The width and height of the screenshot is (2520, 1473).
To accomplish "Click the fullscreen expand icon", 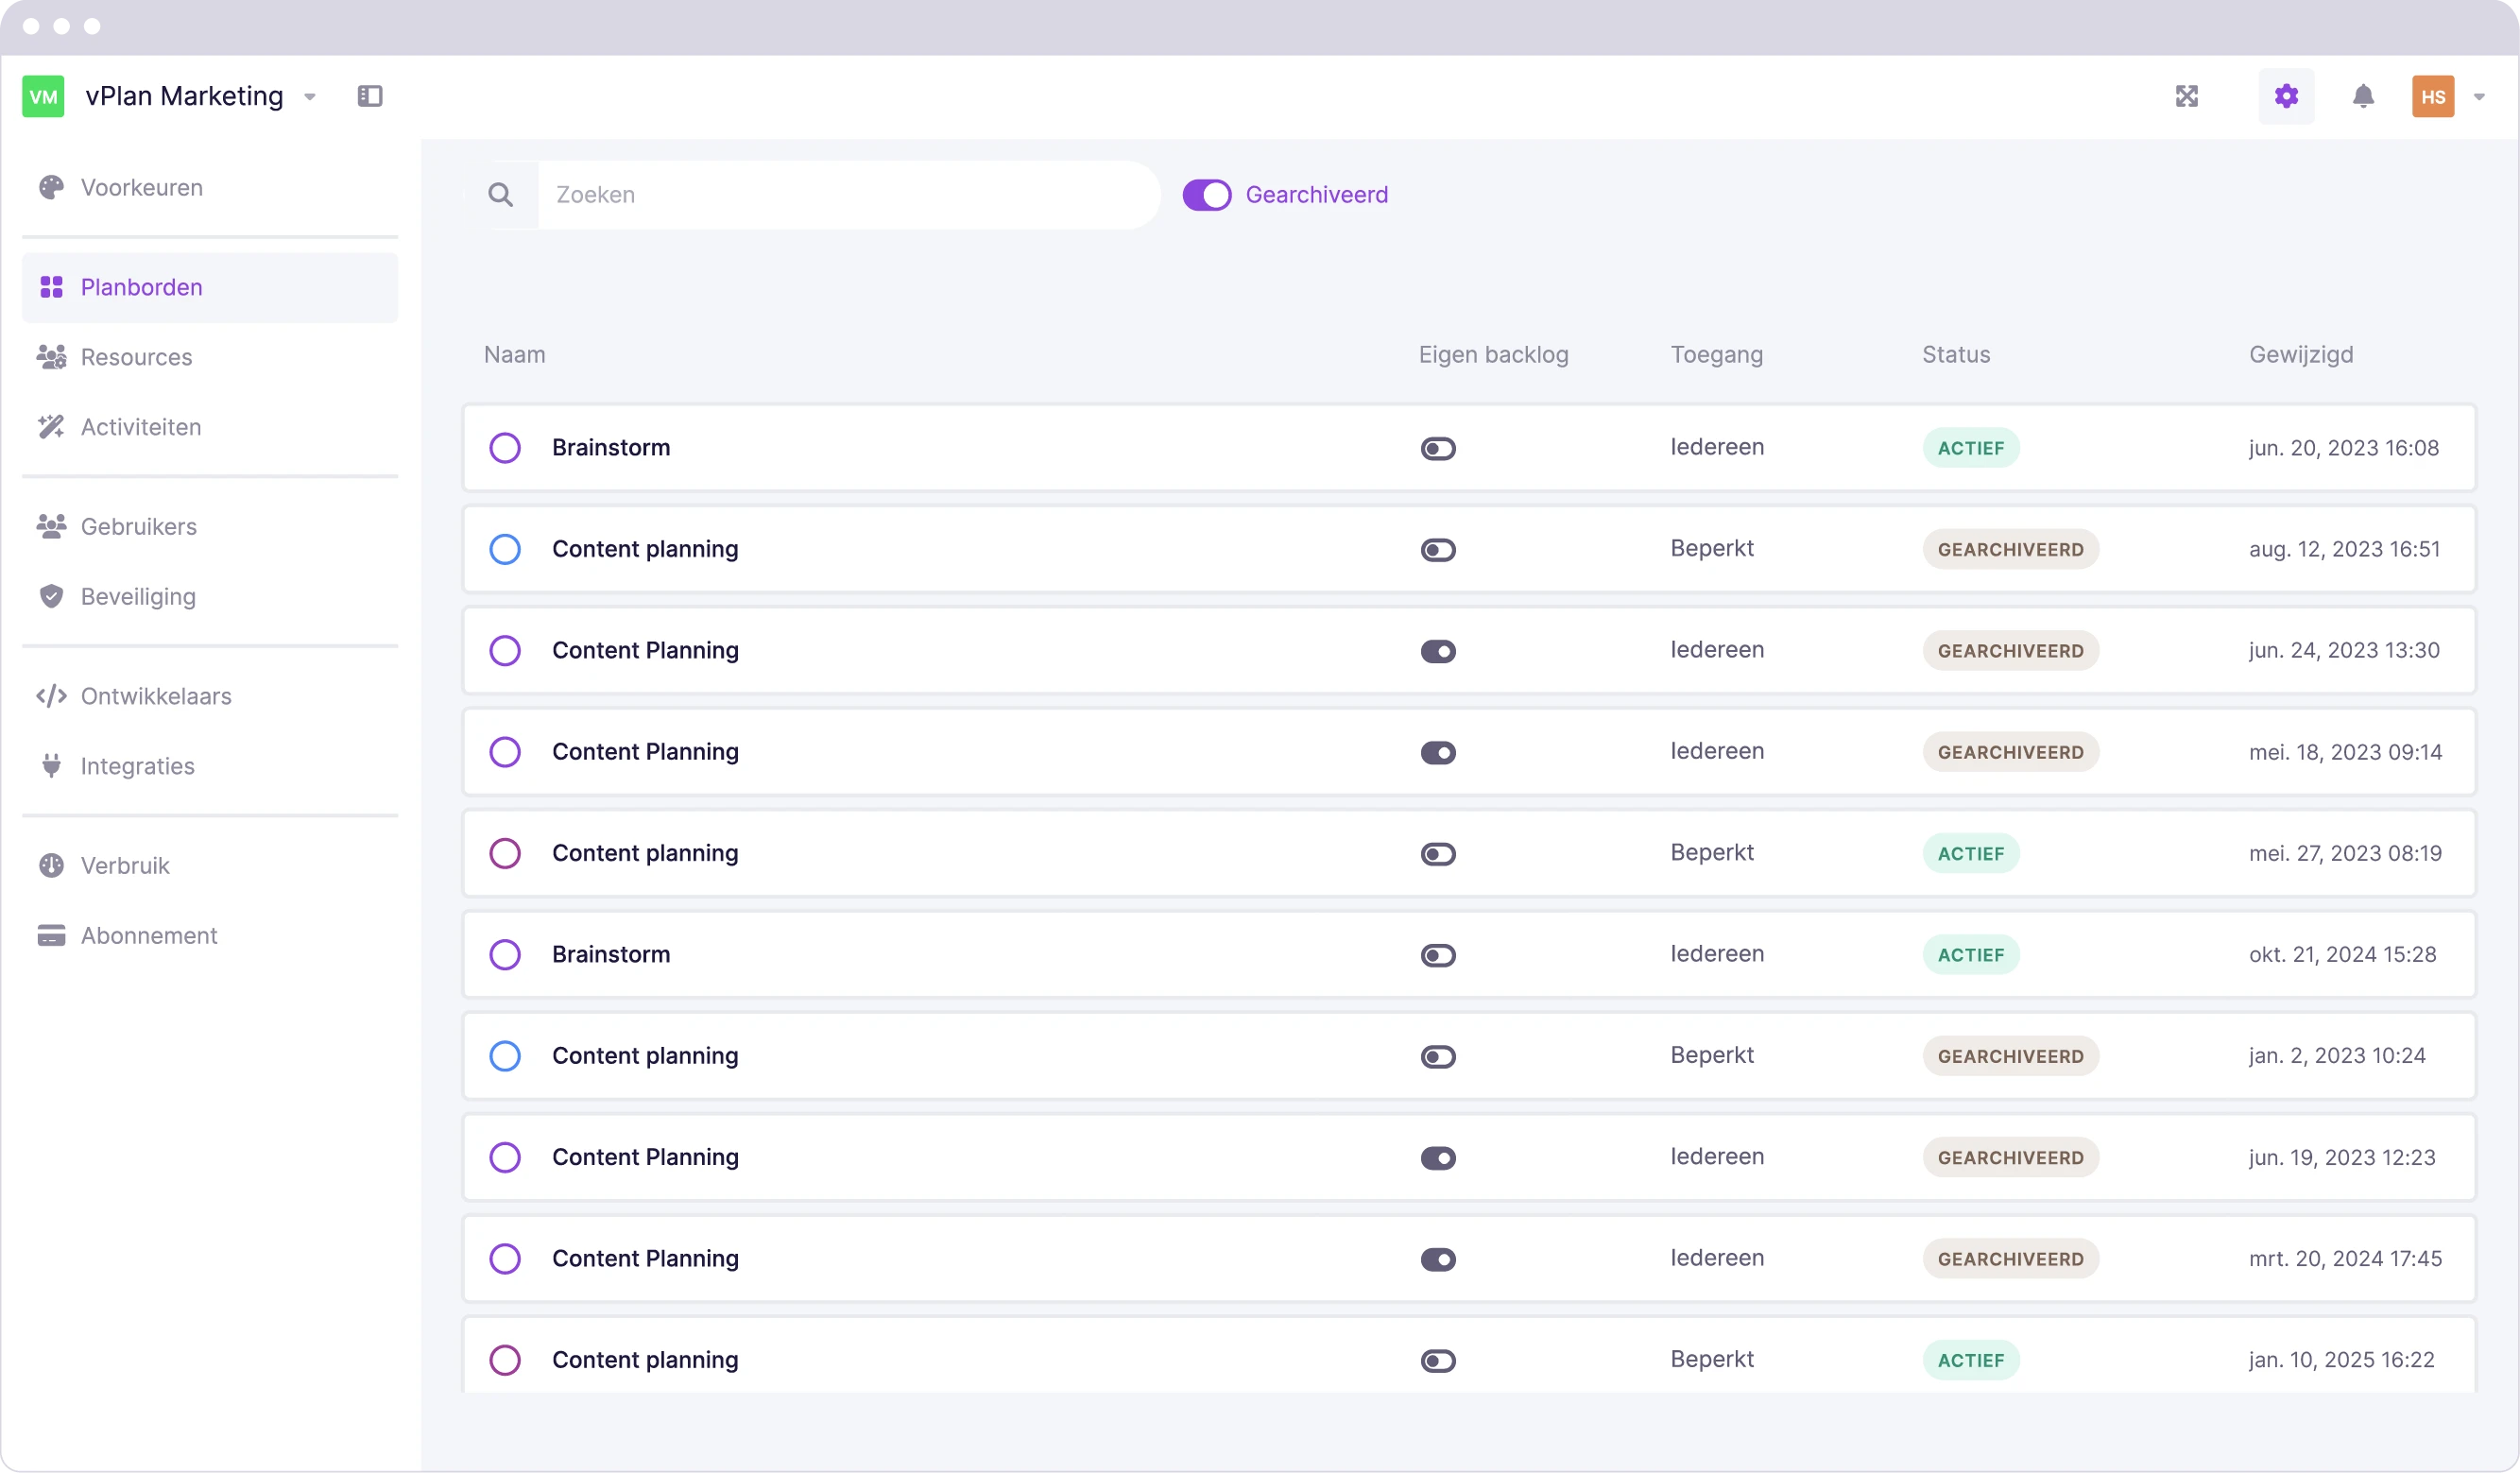I will click(2187, 96).
